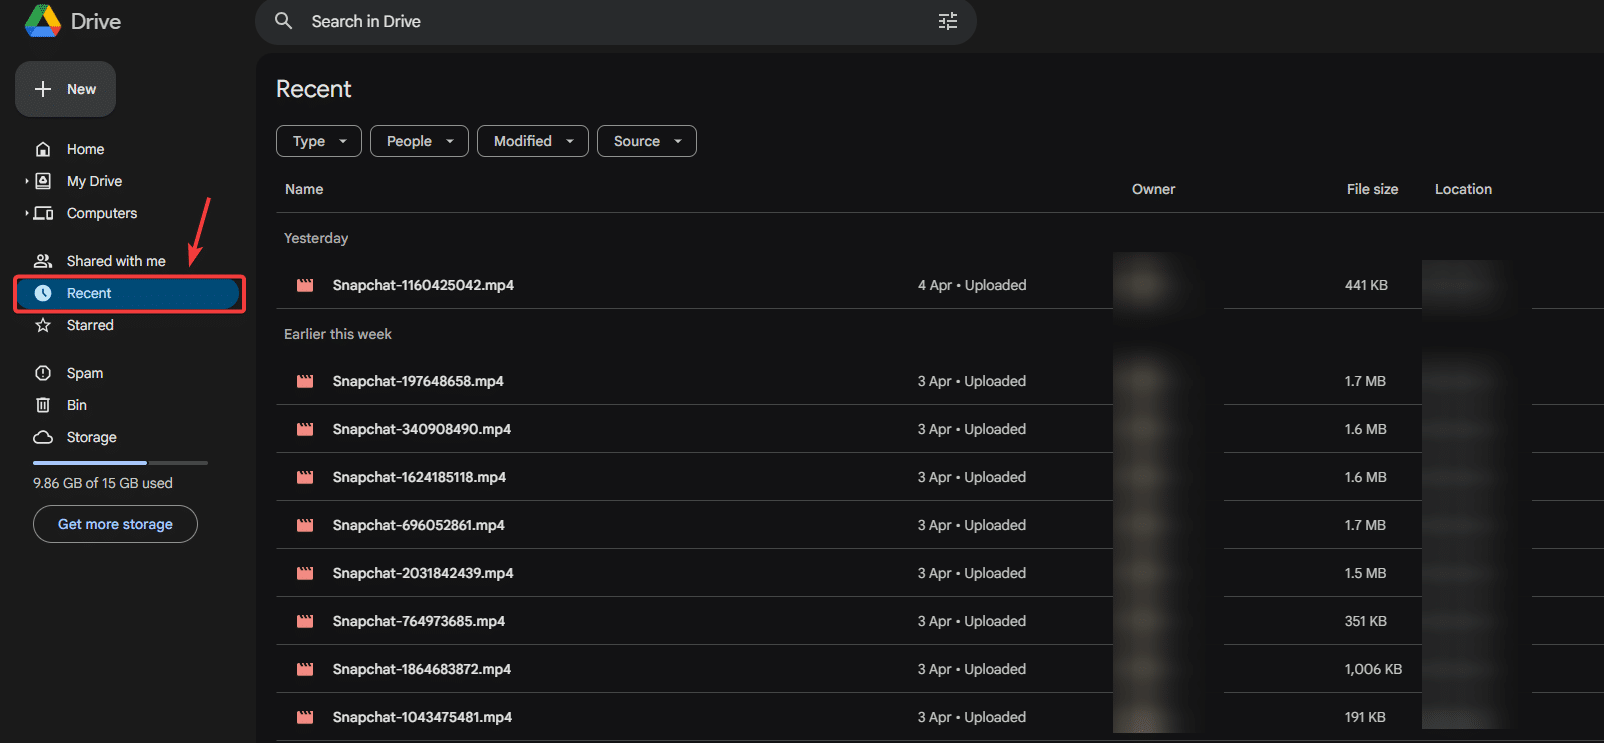Viewport: 1604px width, 743px height.
Task: Expand the My Drive tree arrow
Action: pyautogui.click(x=26, y=181)
